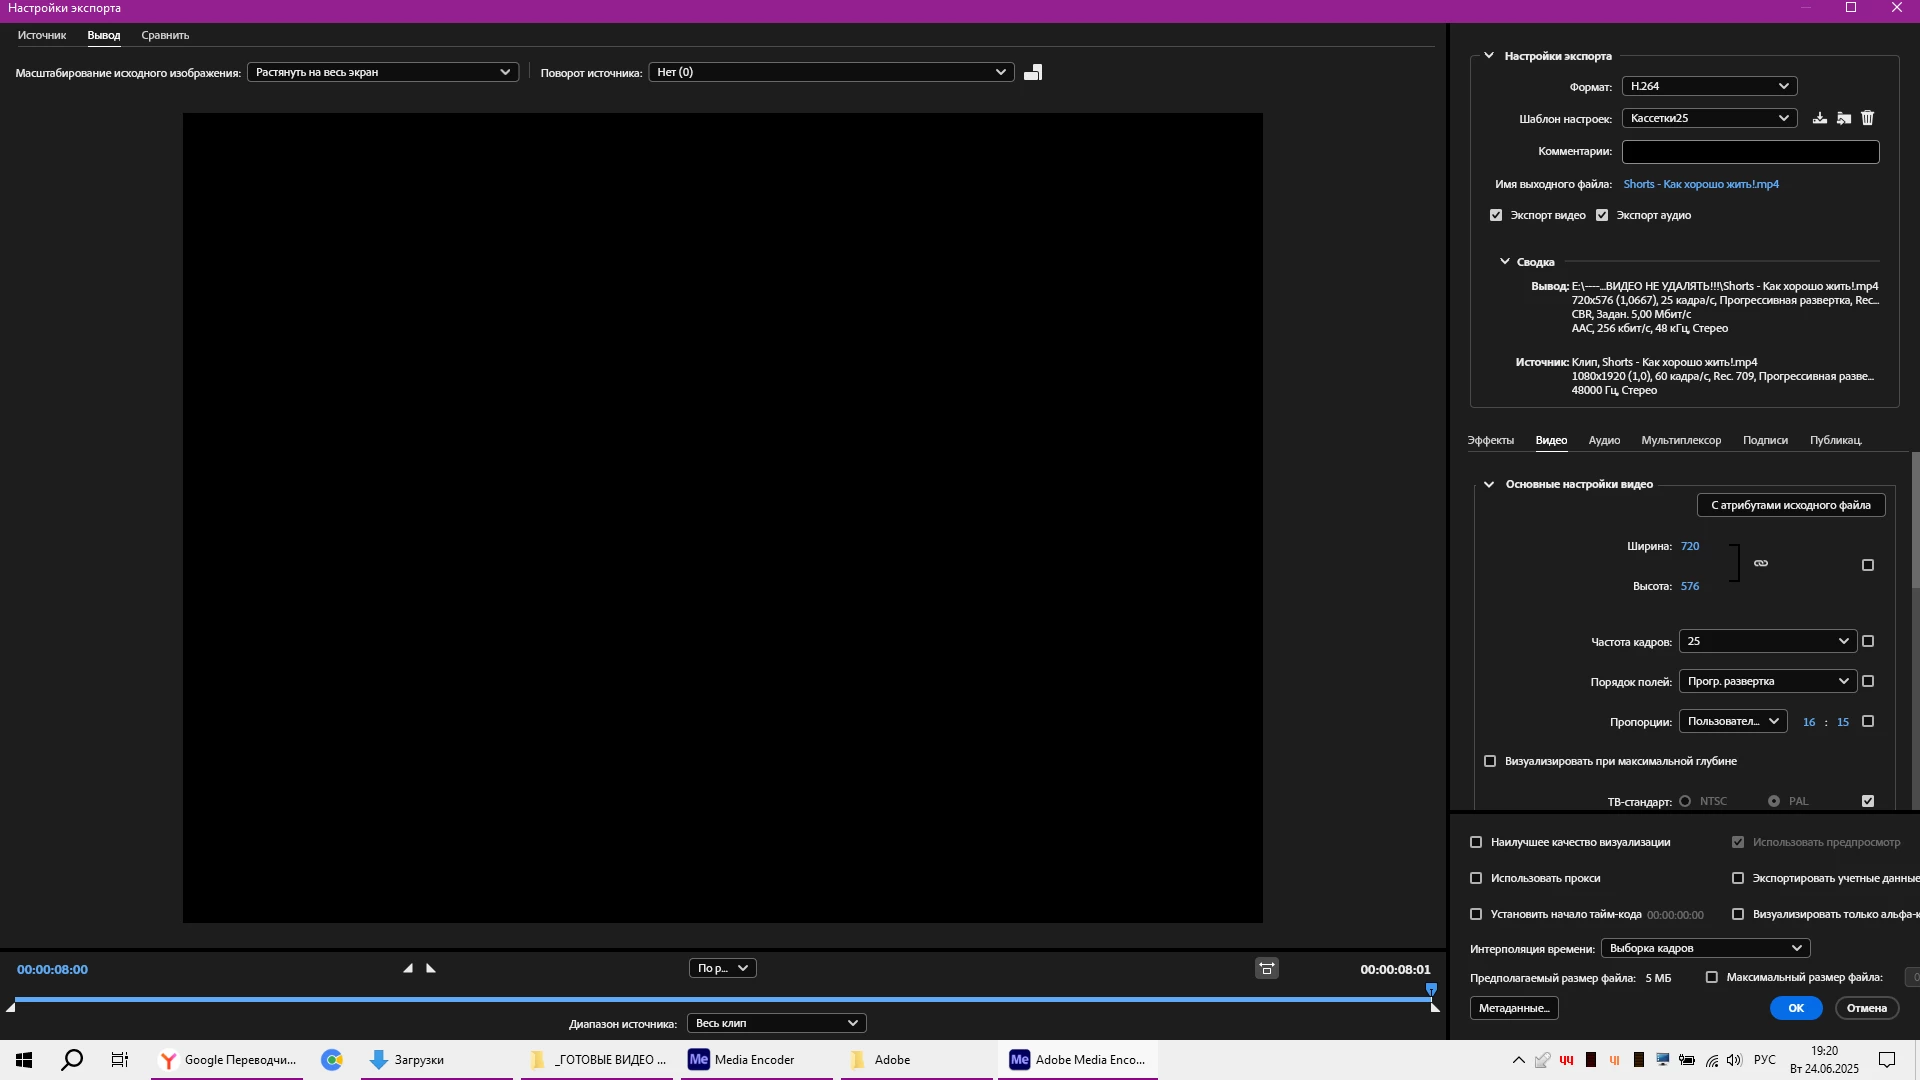Open Windows search from the taskbar
The height and width of the screenshot is (1080, 1920).
pyautogui.click(x=72, y=1060)
